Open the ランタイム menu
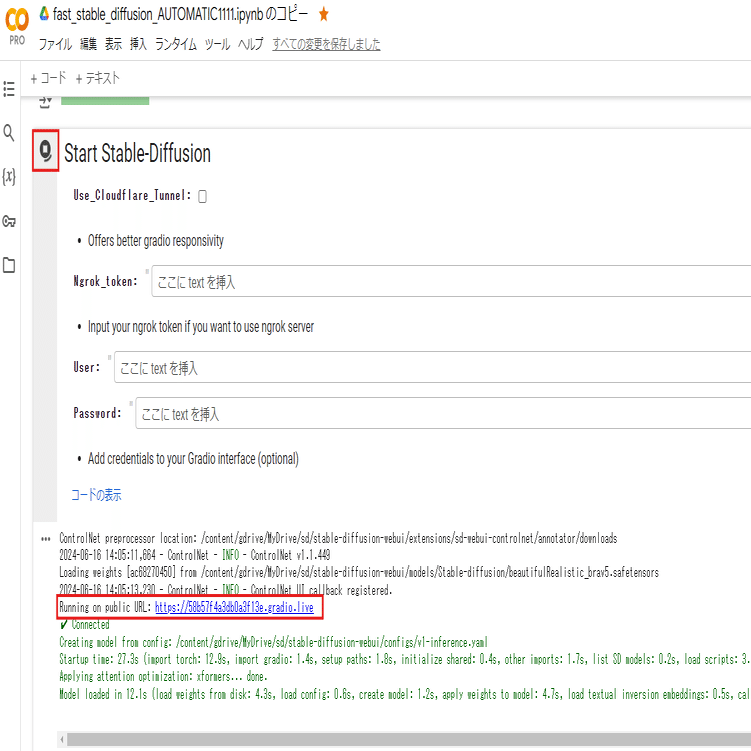Image resolution: width=751 pixels, height=751 pixels. tap(176, 44)
